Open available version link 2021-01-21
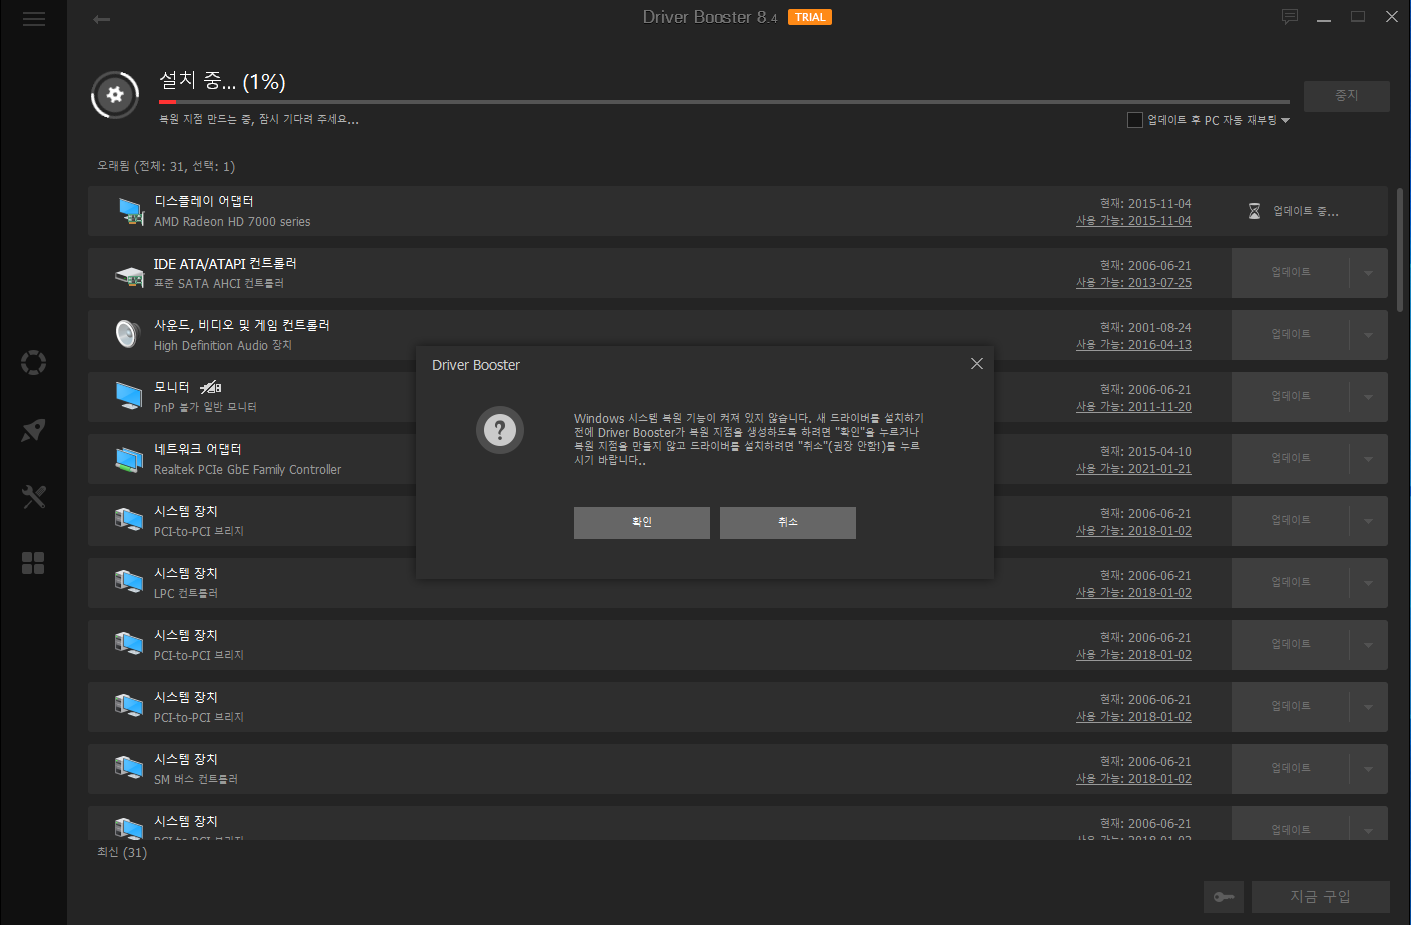 [1134, 469]
